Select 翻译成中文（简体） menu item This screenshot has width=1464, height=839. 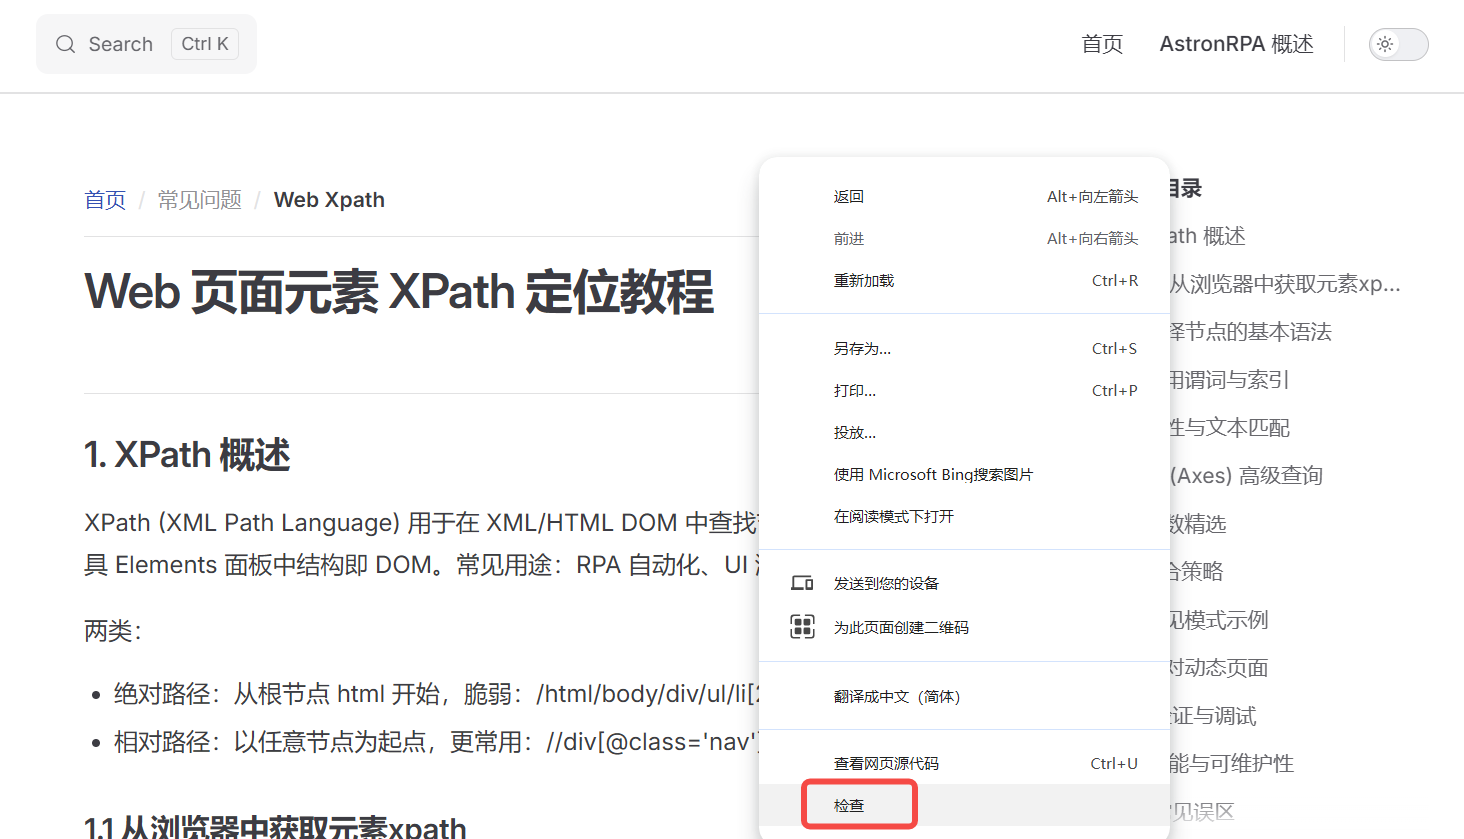pos(897,697)
